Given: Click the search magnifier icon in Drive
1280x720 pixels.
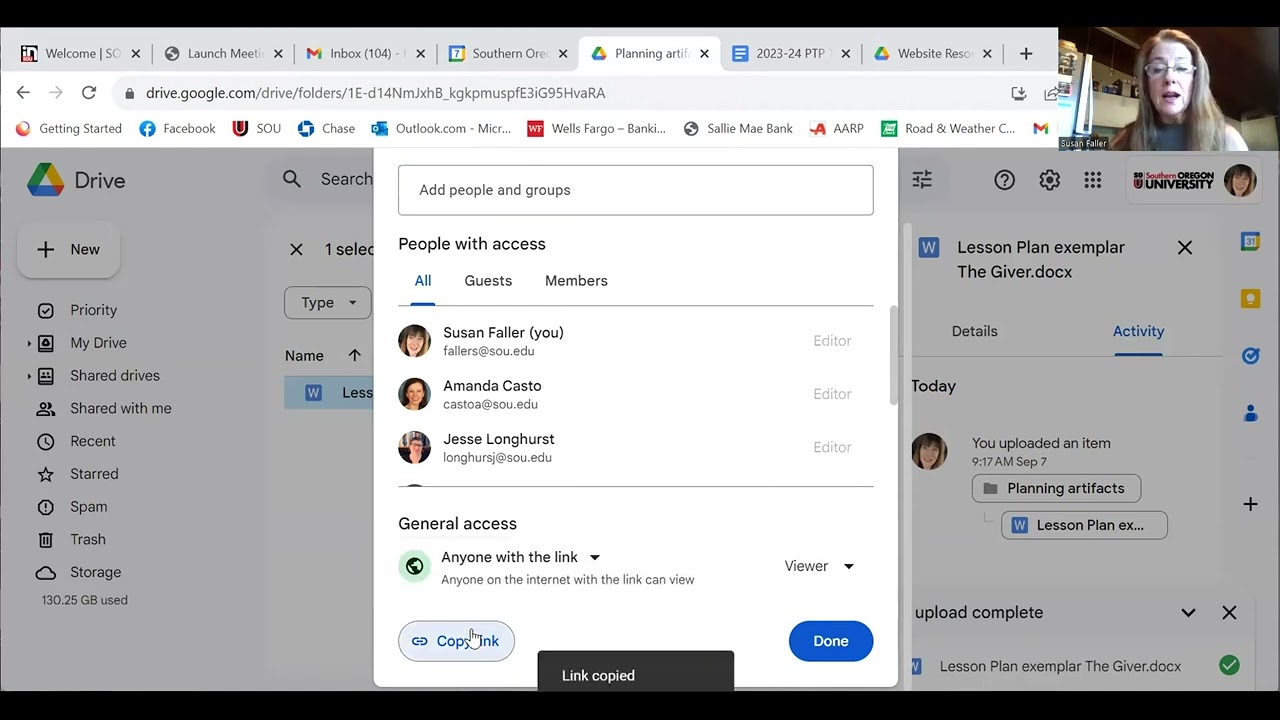Looking at the screenshot, I should click(292, 179).
